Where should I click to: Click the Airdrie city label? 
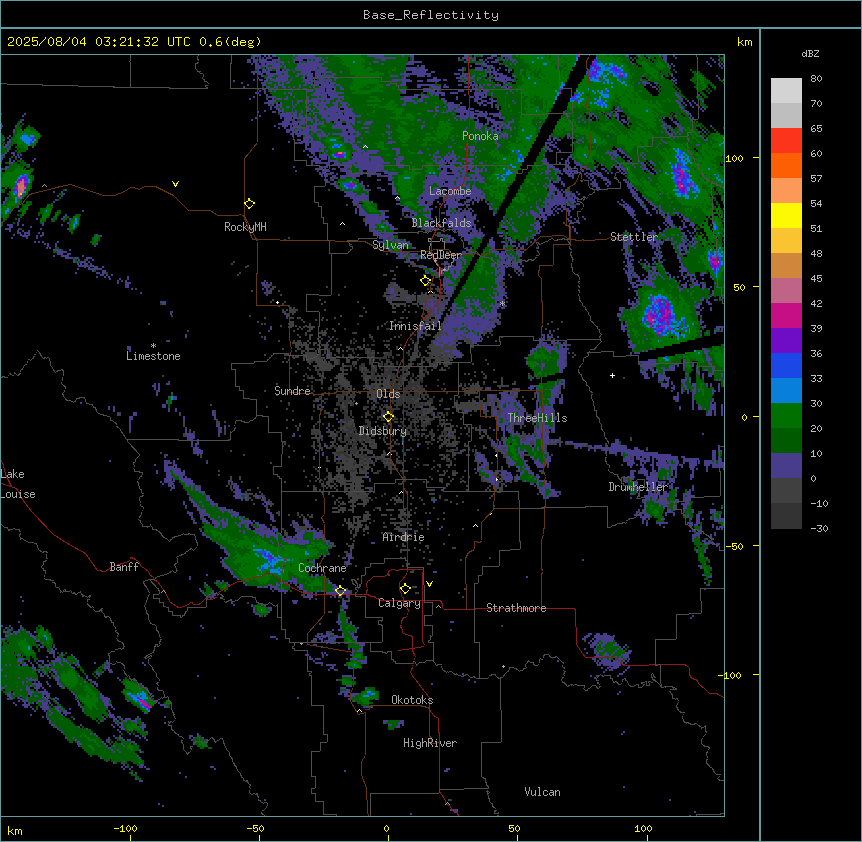[404, 537]
